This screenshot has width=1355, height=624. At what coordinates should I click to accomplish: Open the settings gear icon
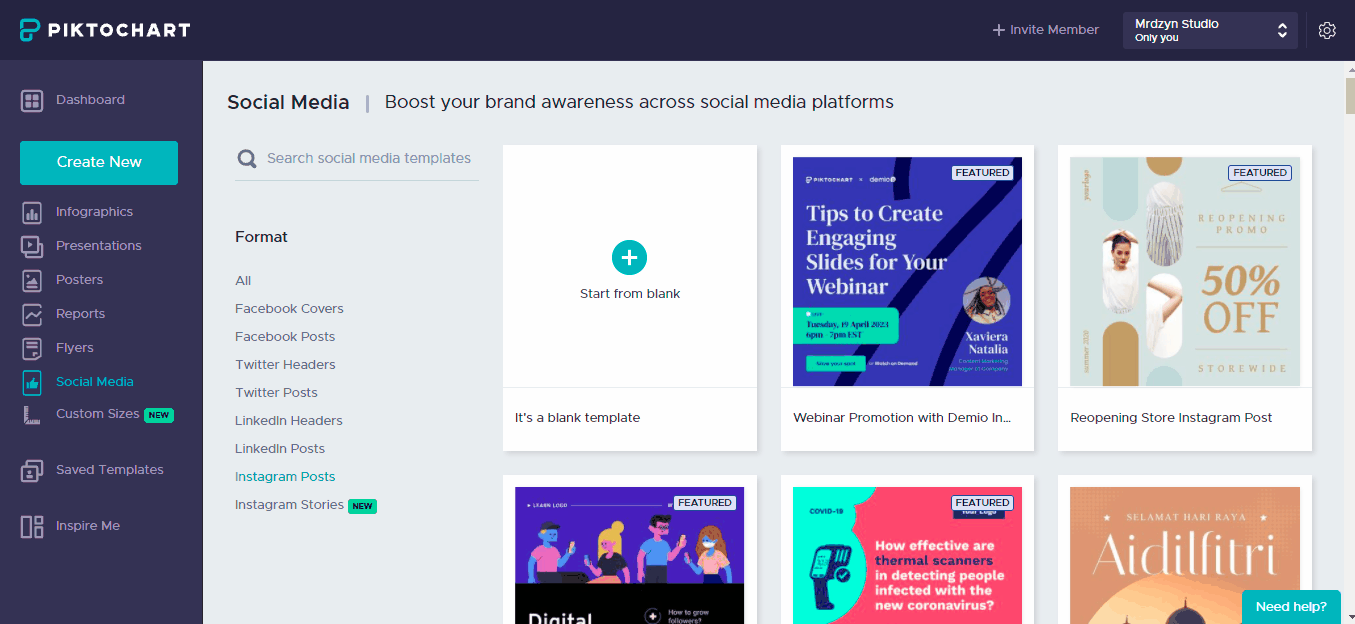1327,30
